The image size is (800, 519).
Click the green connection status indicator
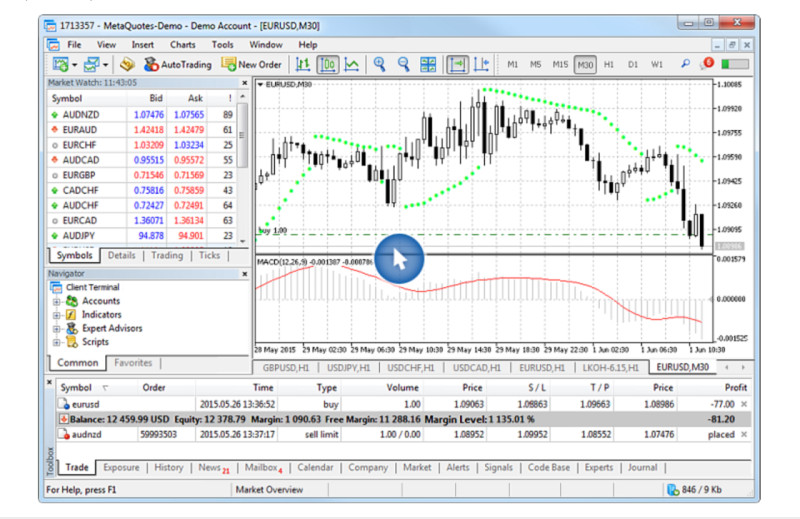pyautogui.click(x=734, y=64)
